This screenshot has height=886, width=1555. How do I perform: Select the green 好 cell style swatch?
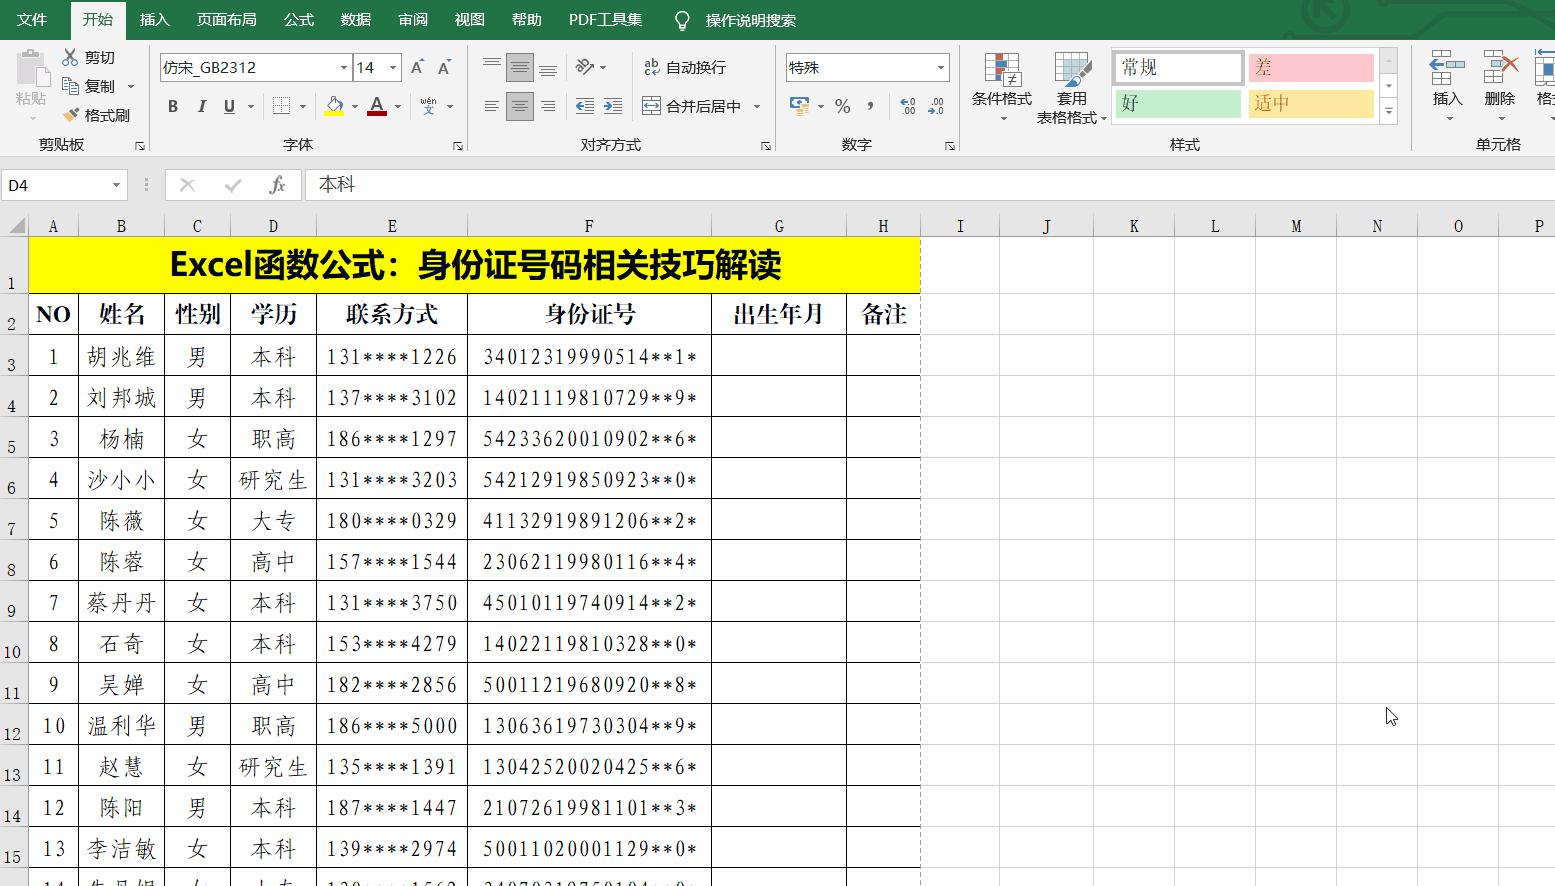pyautogui.click(x=1178, y=103)
